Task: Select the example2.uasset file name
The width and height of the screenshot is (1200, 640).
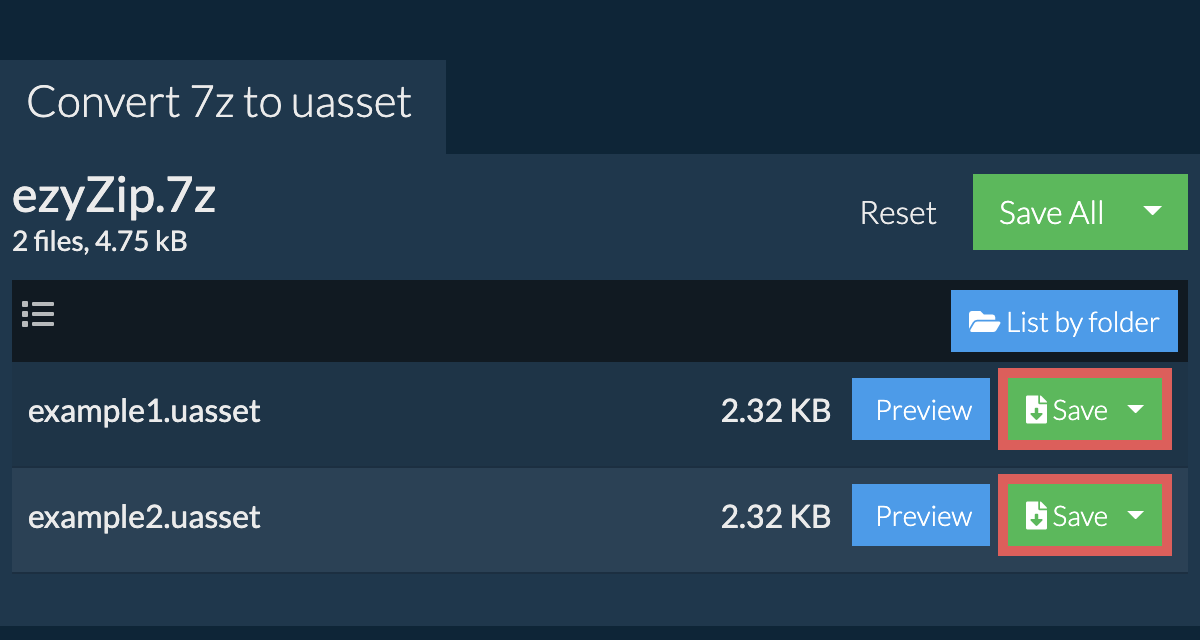Action: (x=144, y=517)
